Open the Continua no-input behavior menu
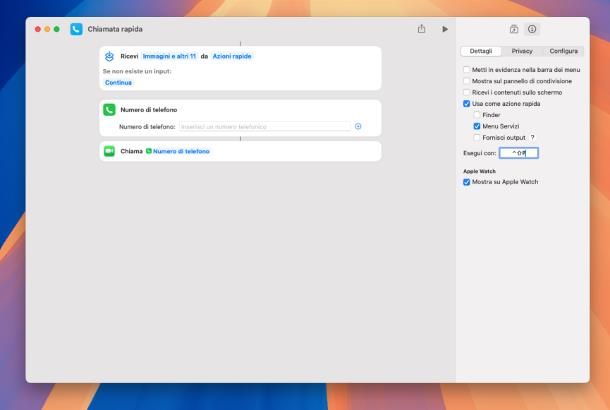The width and height of the screenshot is (610, 410). pyautogui.click(x=118, y=82)
